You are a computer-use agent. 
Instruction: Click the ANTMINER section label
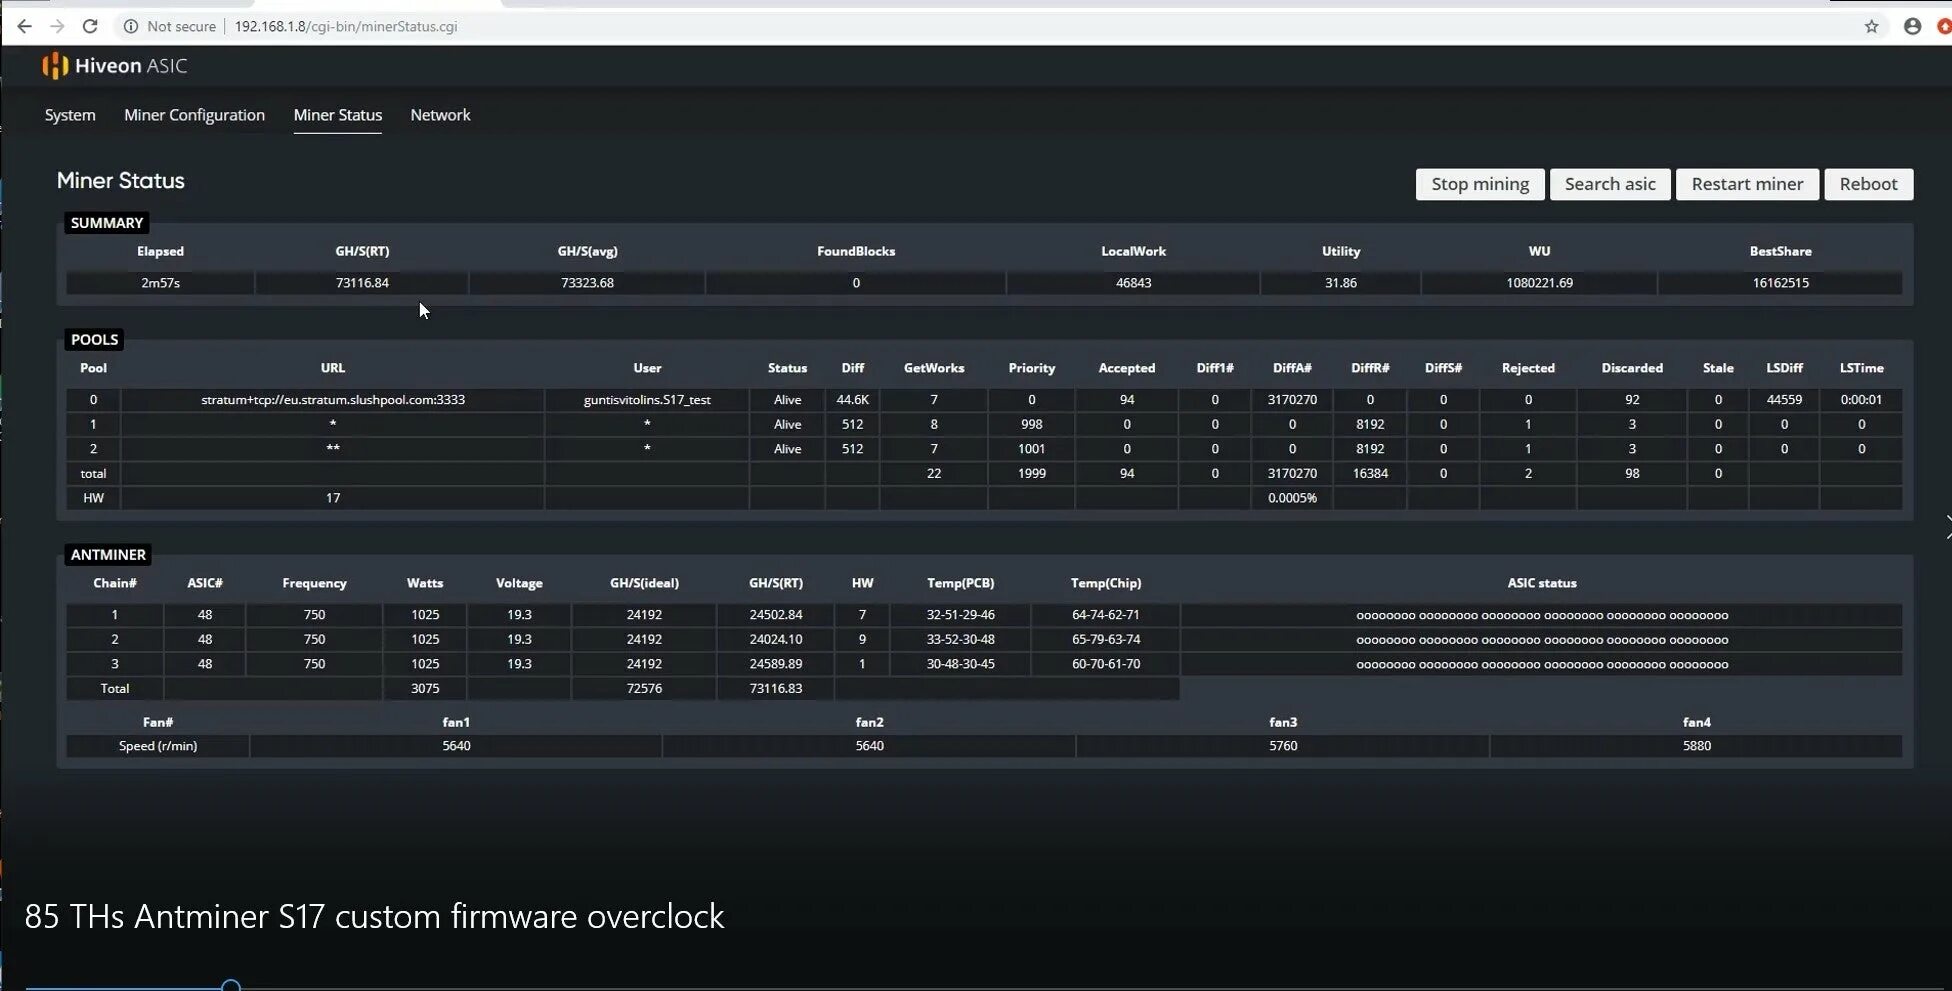tap(108, 555)
